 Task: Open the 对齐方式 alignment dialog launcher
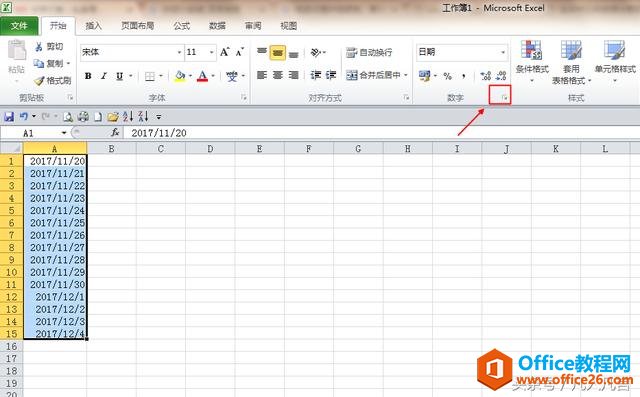tap(406, 98)
